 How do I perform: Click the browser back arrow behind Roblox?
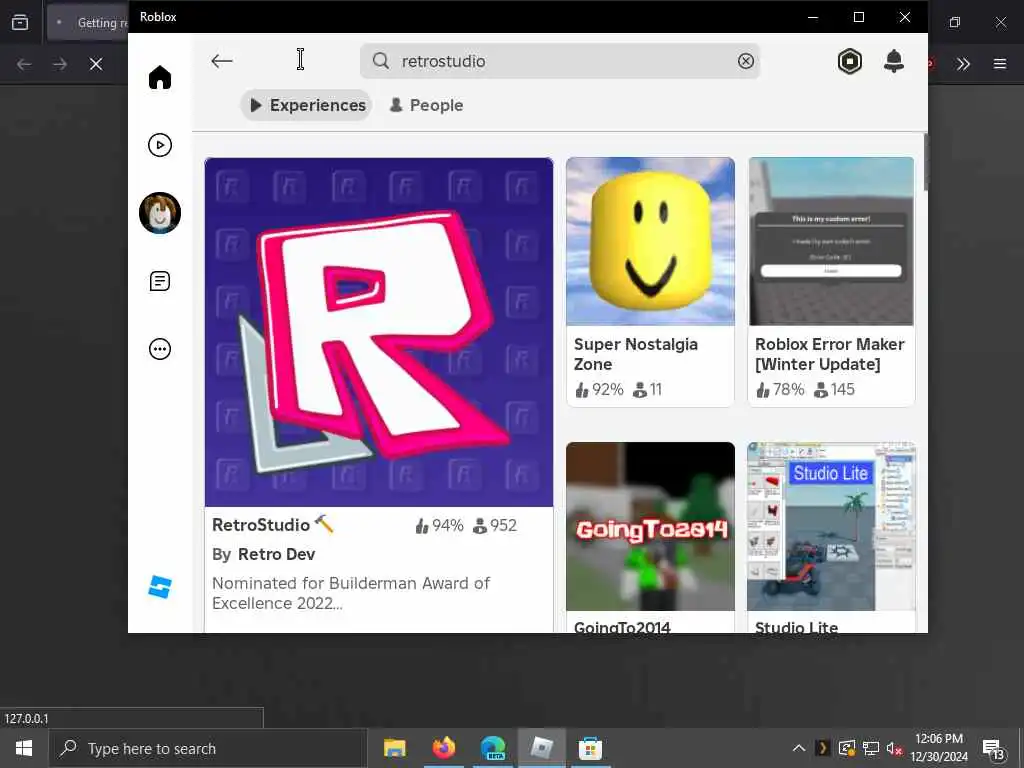pyautogui.click(x=24, y=64)
